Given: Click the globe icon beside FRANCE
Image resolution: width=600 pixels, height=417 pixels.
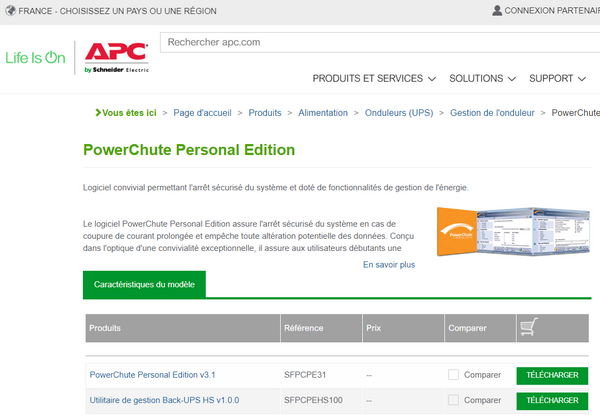Looking at the screenshot, I should [11, 11].
